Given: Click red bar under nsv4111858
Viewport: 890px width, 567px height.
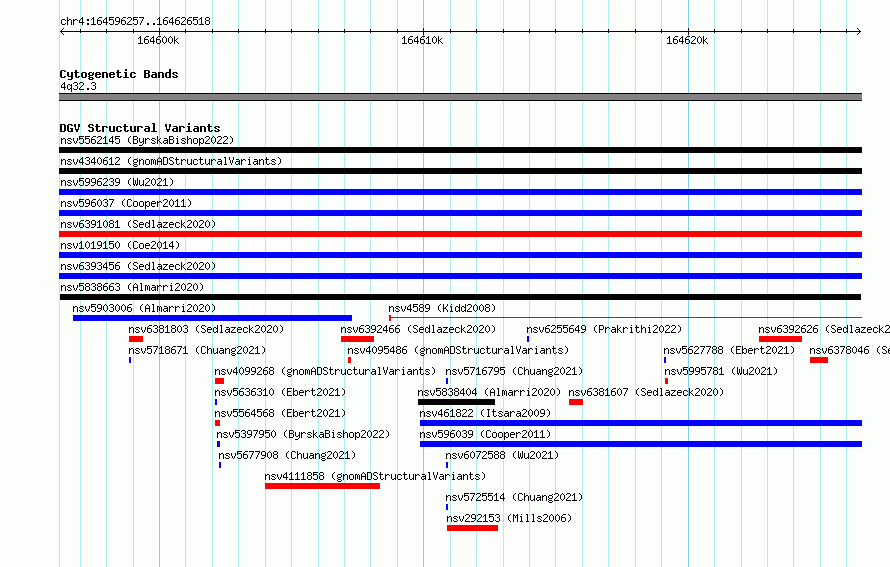Looking at the screenshot, I should point(322,486).
